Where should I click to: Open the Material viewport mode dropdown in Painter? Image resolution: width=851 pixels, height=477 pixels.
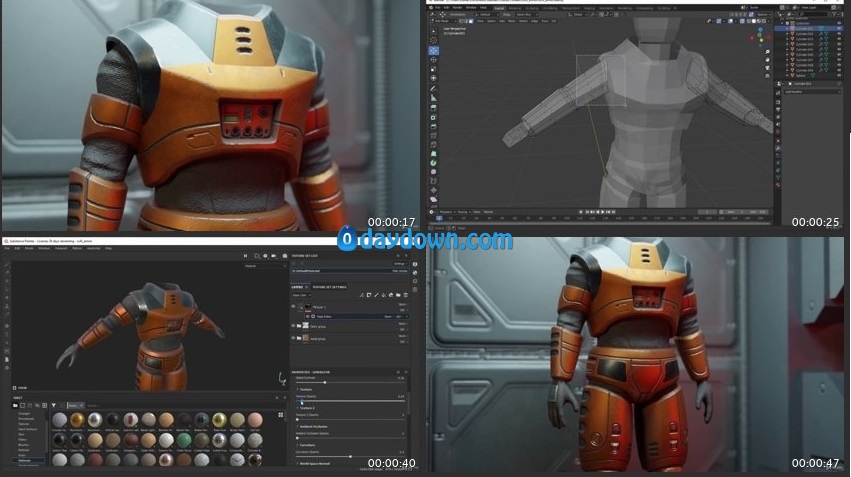click(264, 266)
